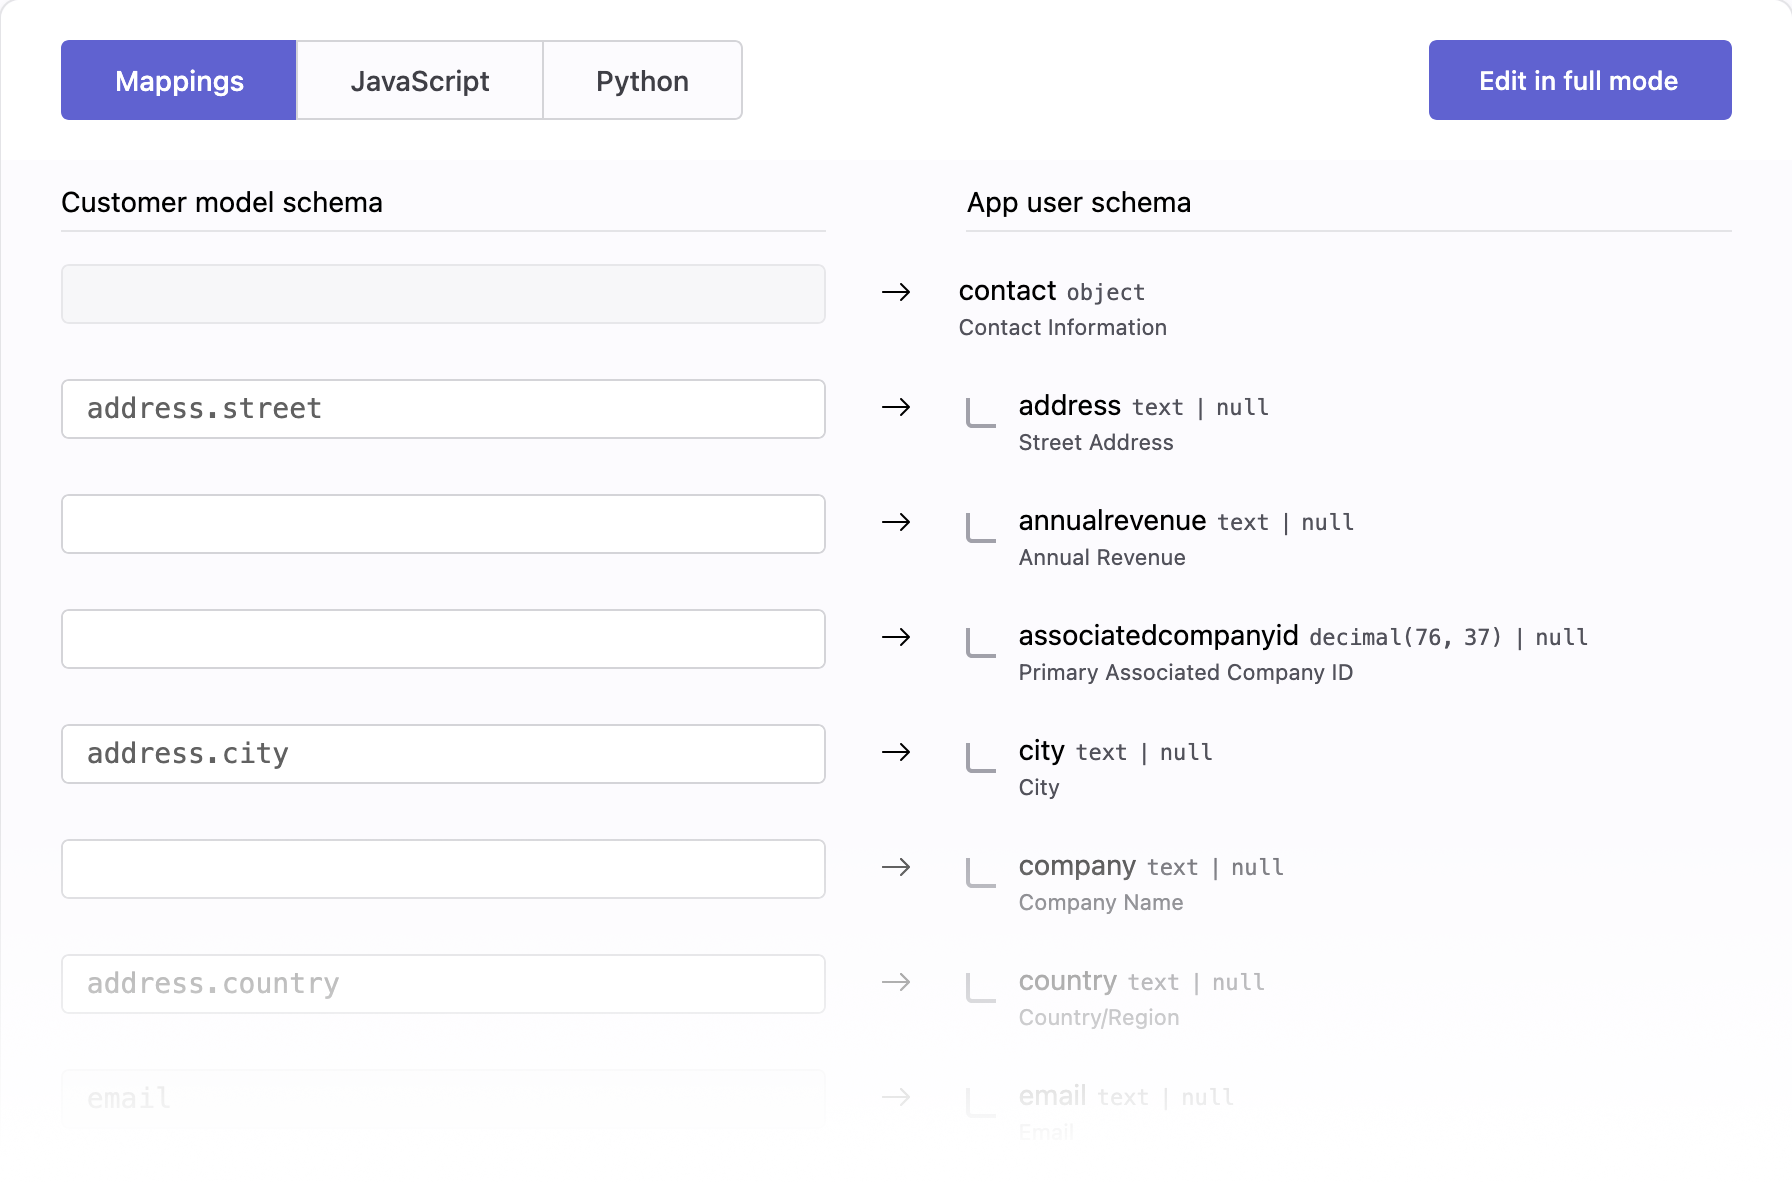The height and width of the screenshot is (1182, 1792).
Task: Click the arrow icon next to address.street
Action: (x=896, y=407)
